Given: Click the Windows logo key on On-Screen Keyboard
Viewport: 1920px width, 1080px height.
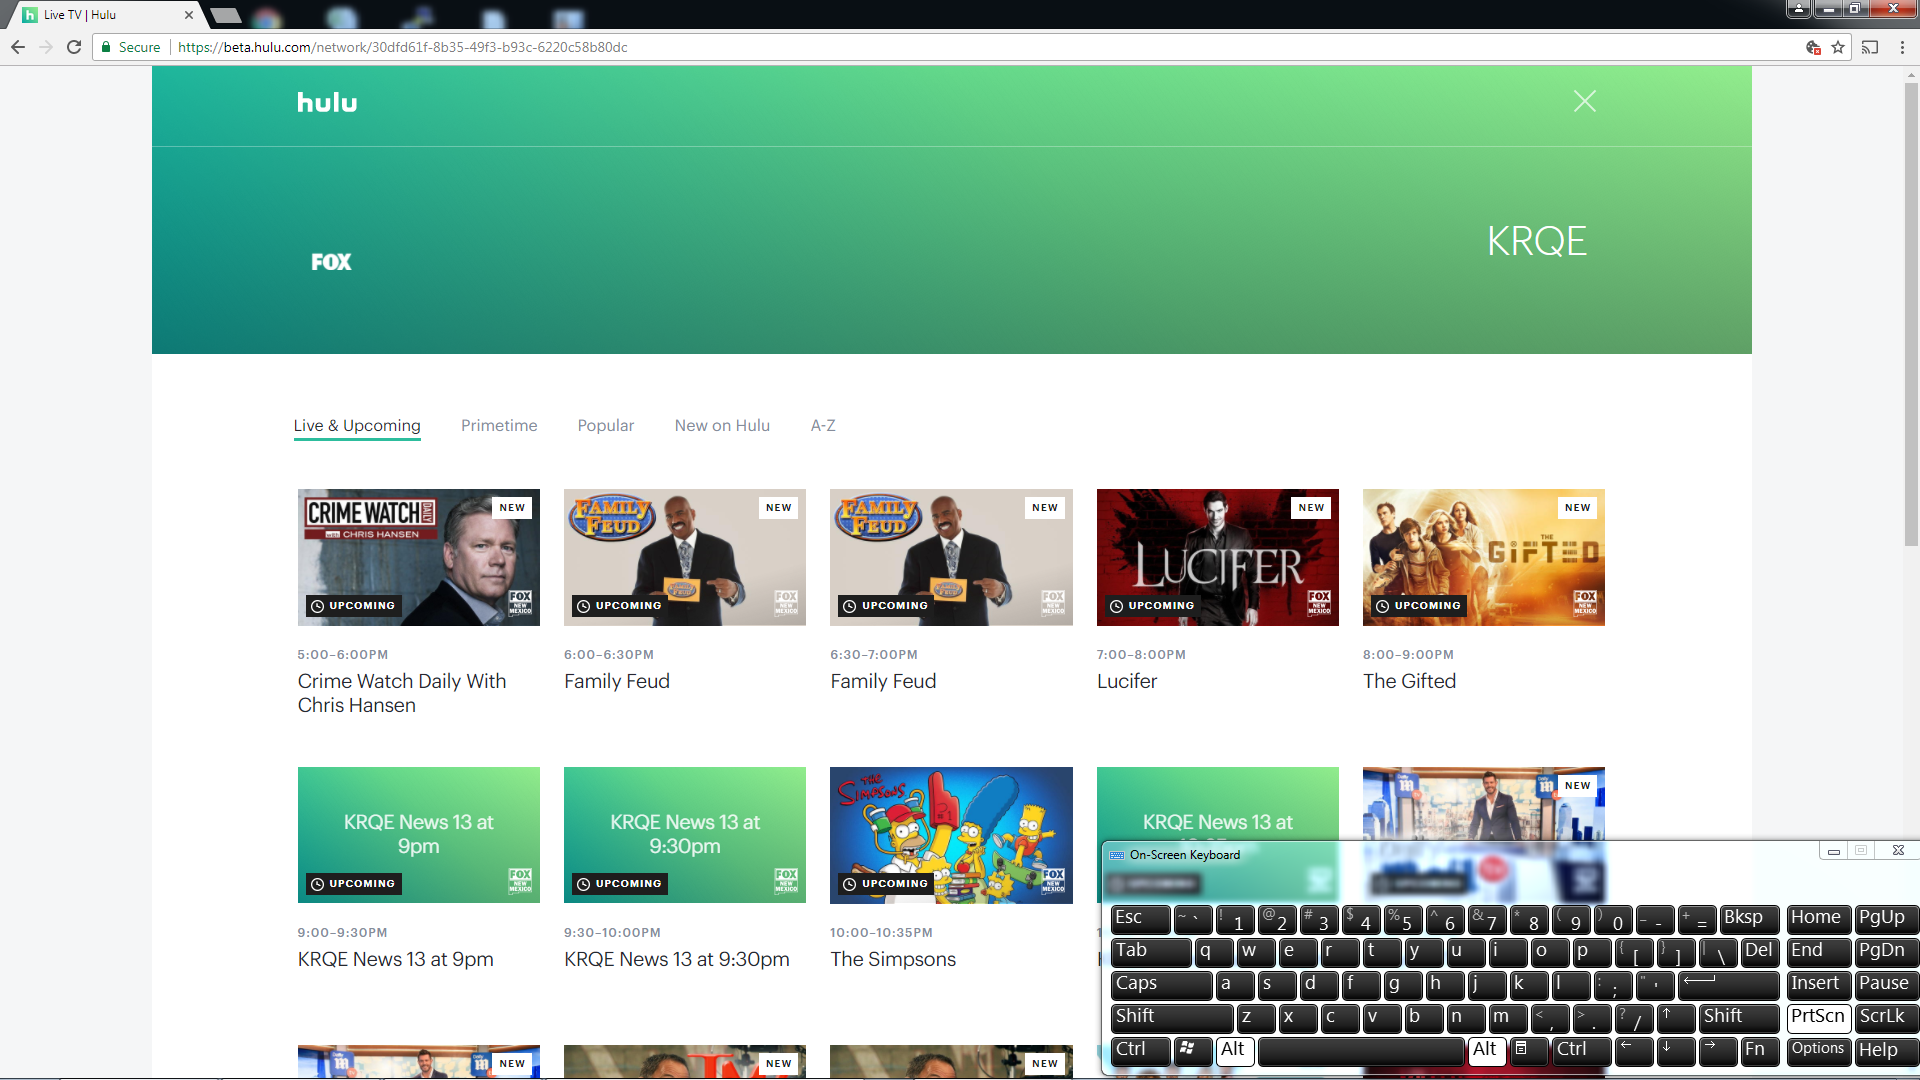Looking at the screenshot, I should click(1192, 1051).
